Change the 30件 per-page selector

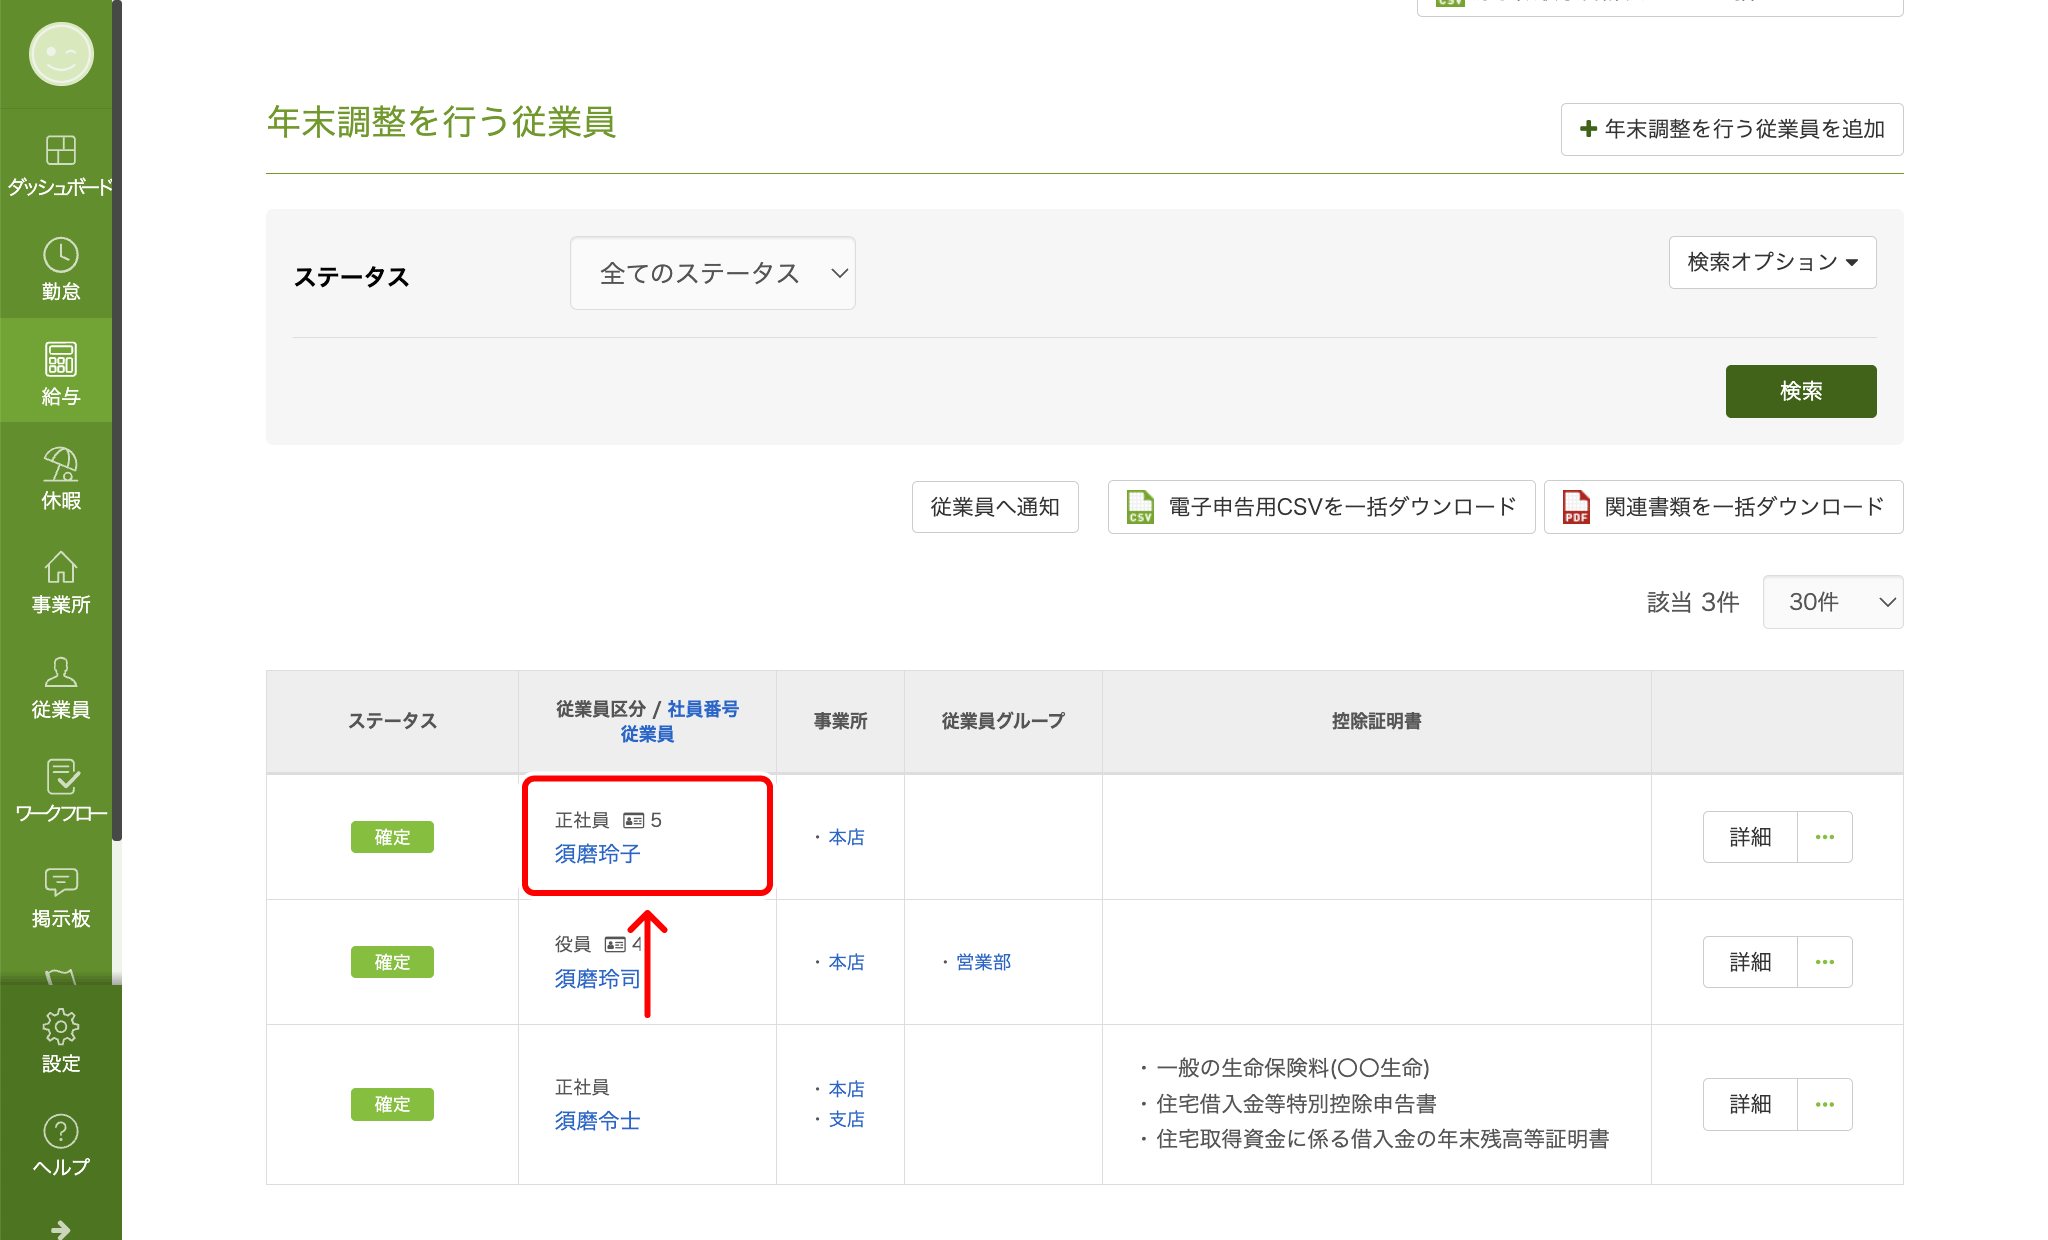pyautogui.click(x=1832, y=602)
